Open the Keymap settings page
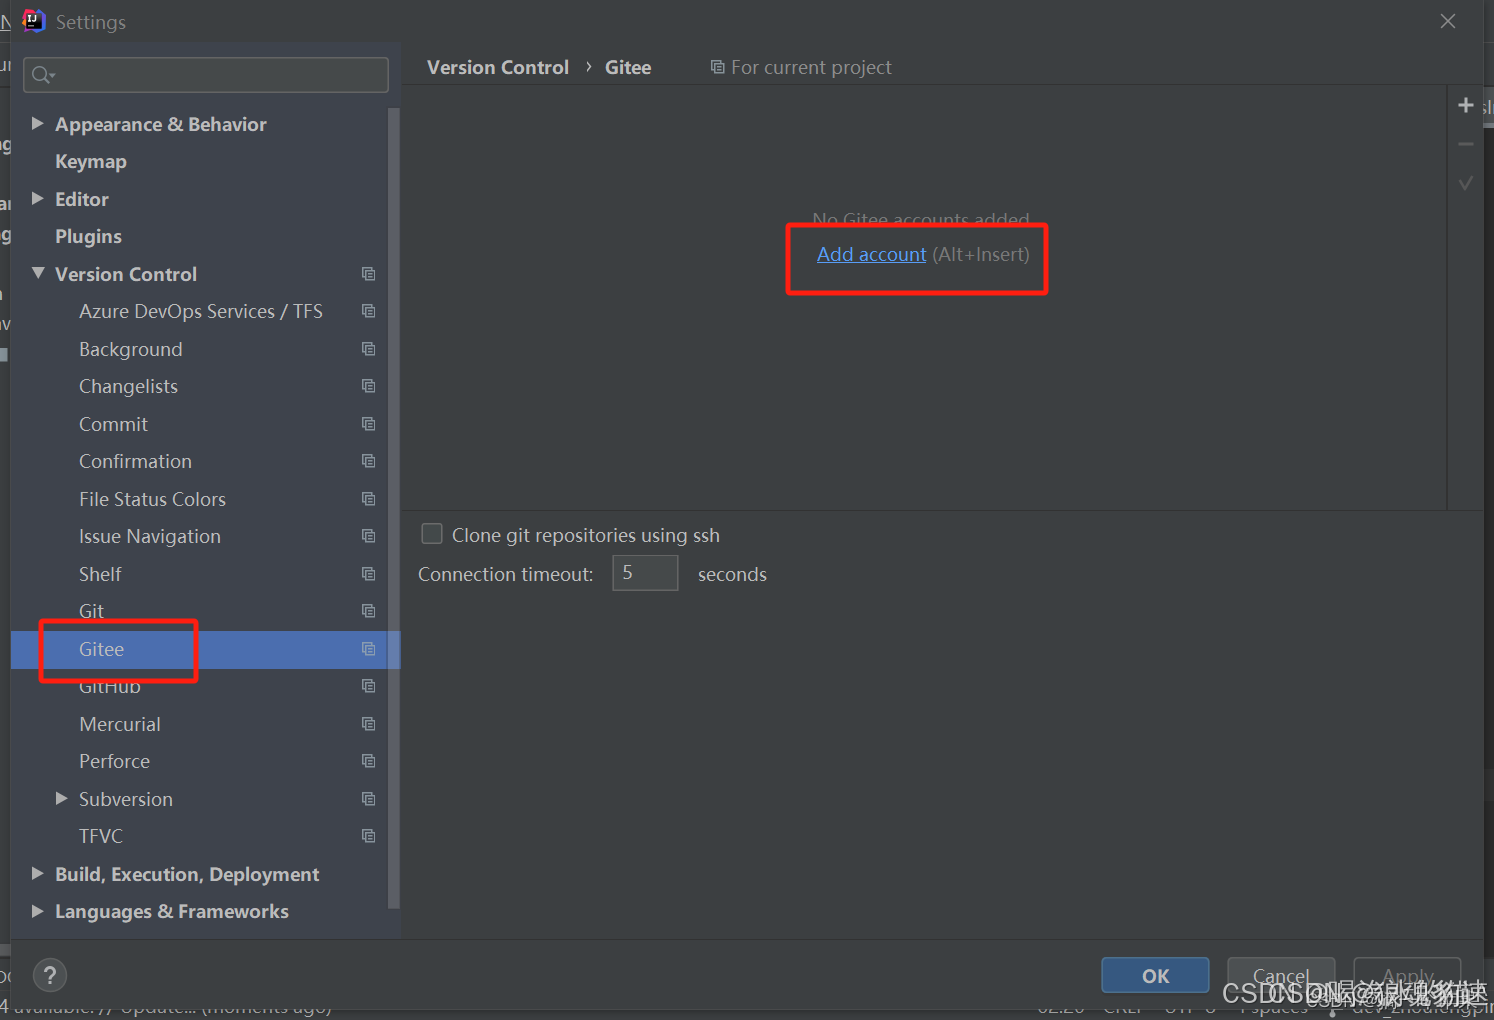Screen dimensions: 1494x1020 click(x=91, y=162)
